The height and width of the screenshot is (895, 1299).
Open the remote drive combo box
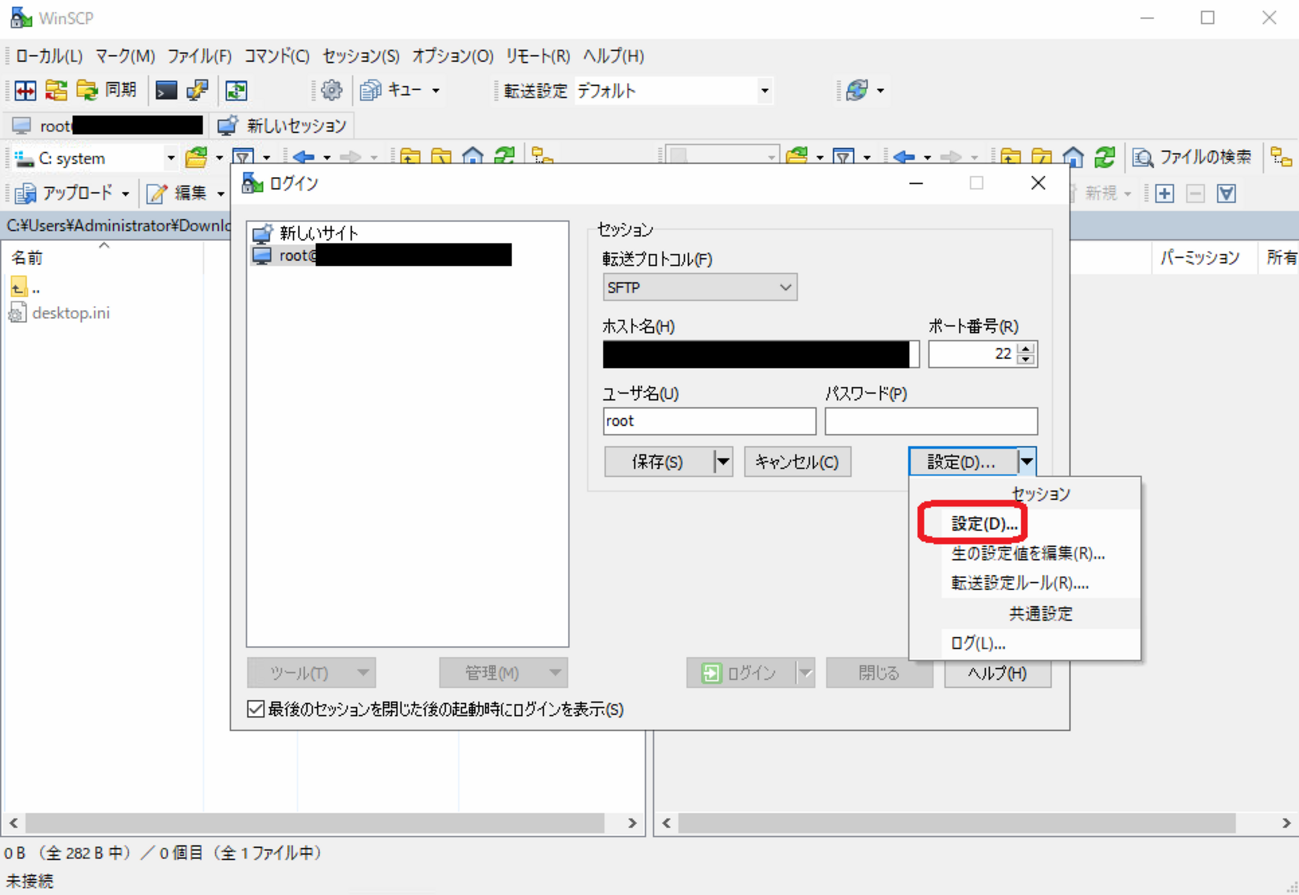(723, 158)
